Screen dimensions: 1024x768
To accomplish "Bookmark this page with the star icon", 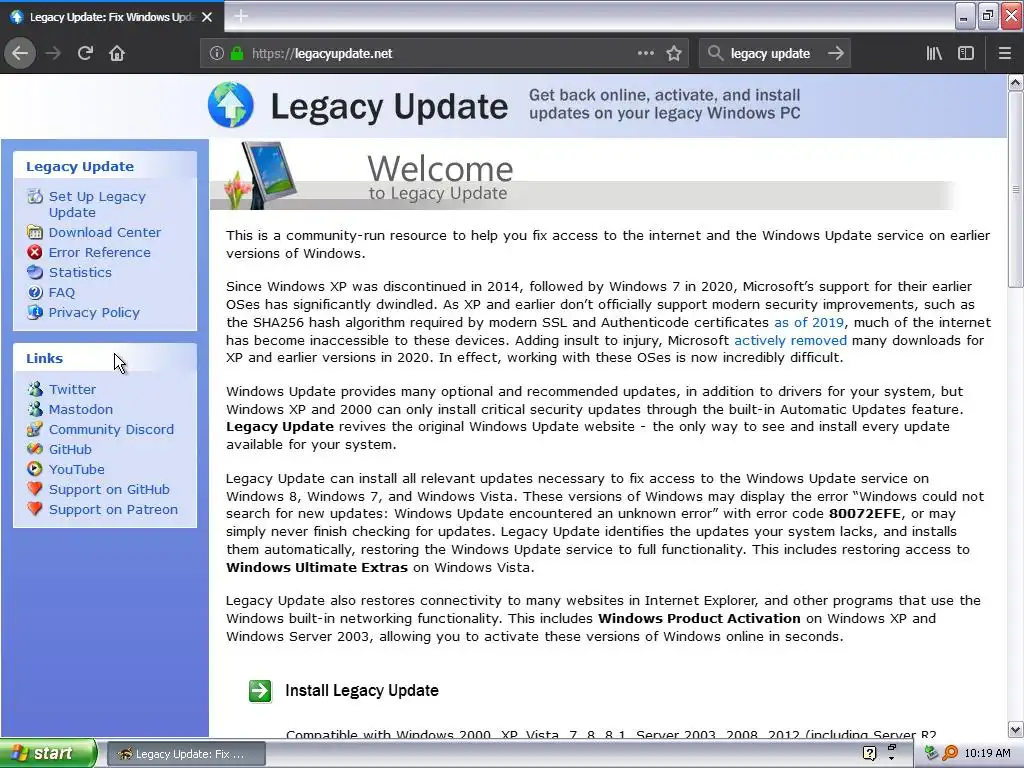I will coord(674,53).
